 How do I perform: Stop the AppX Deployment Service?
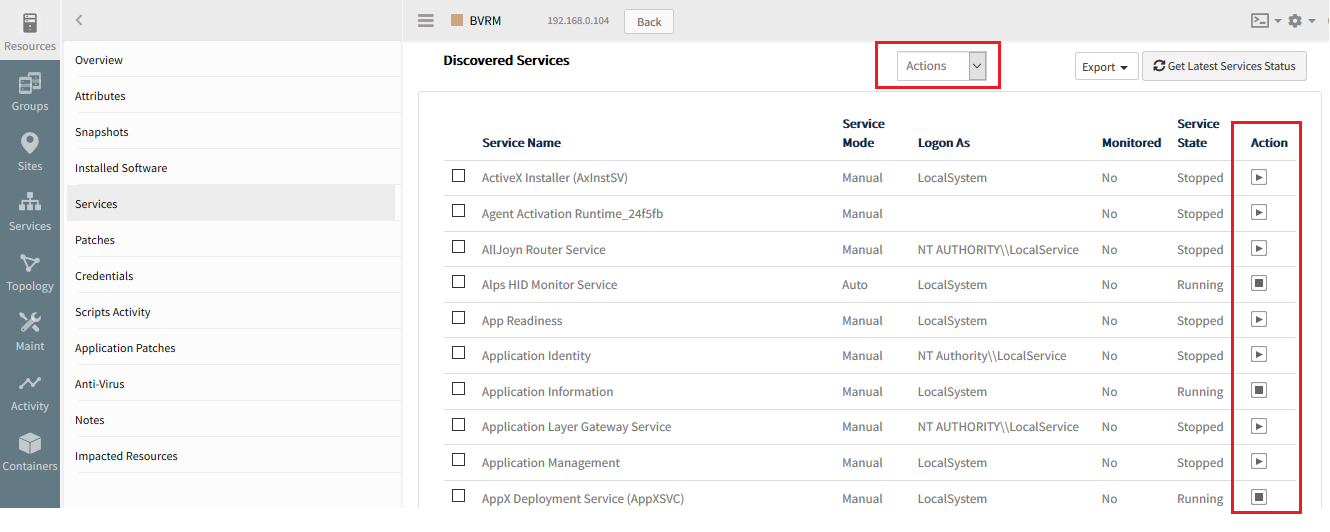click(x=1259, y=497)
